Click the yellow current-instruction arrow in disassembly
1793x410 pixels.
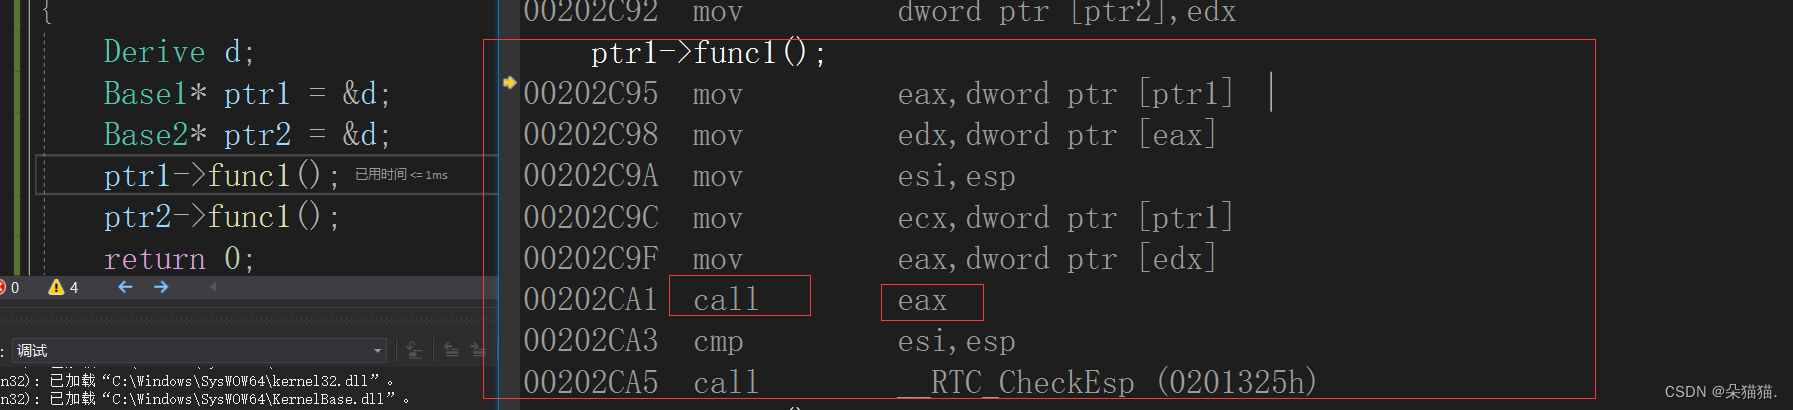click(509, 82)
